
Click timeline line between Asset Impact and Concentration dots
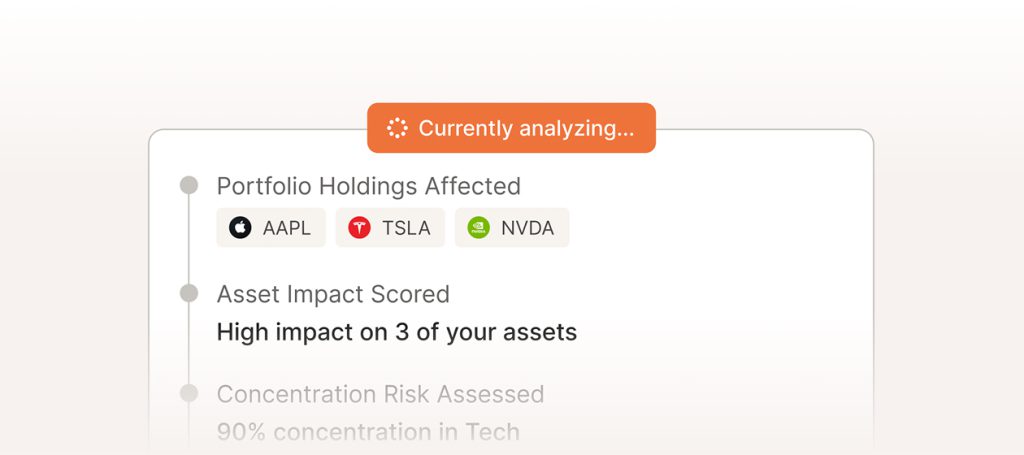(x=188, y=345)
